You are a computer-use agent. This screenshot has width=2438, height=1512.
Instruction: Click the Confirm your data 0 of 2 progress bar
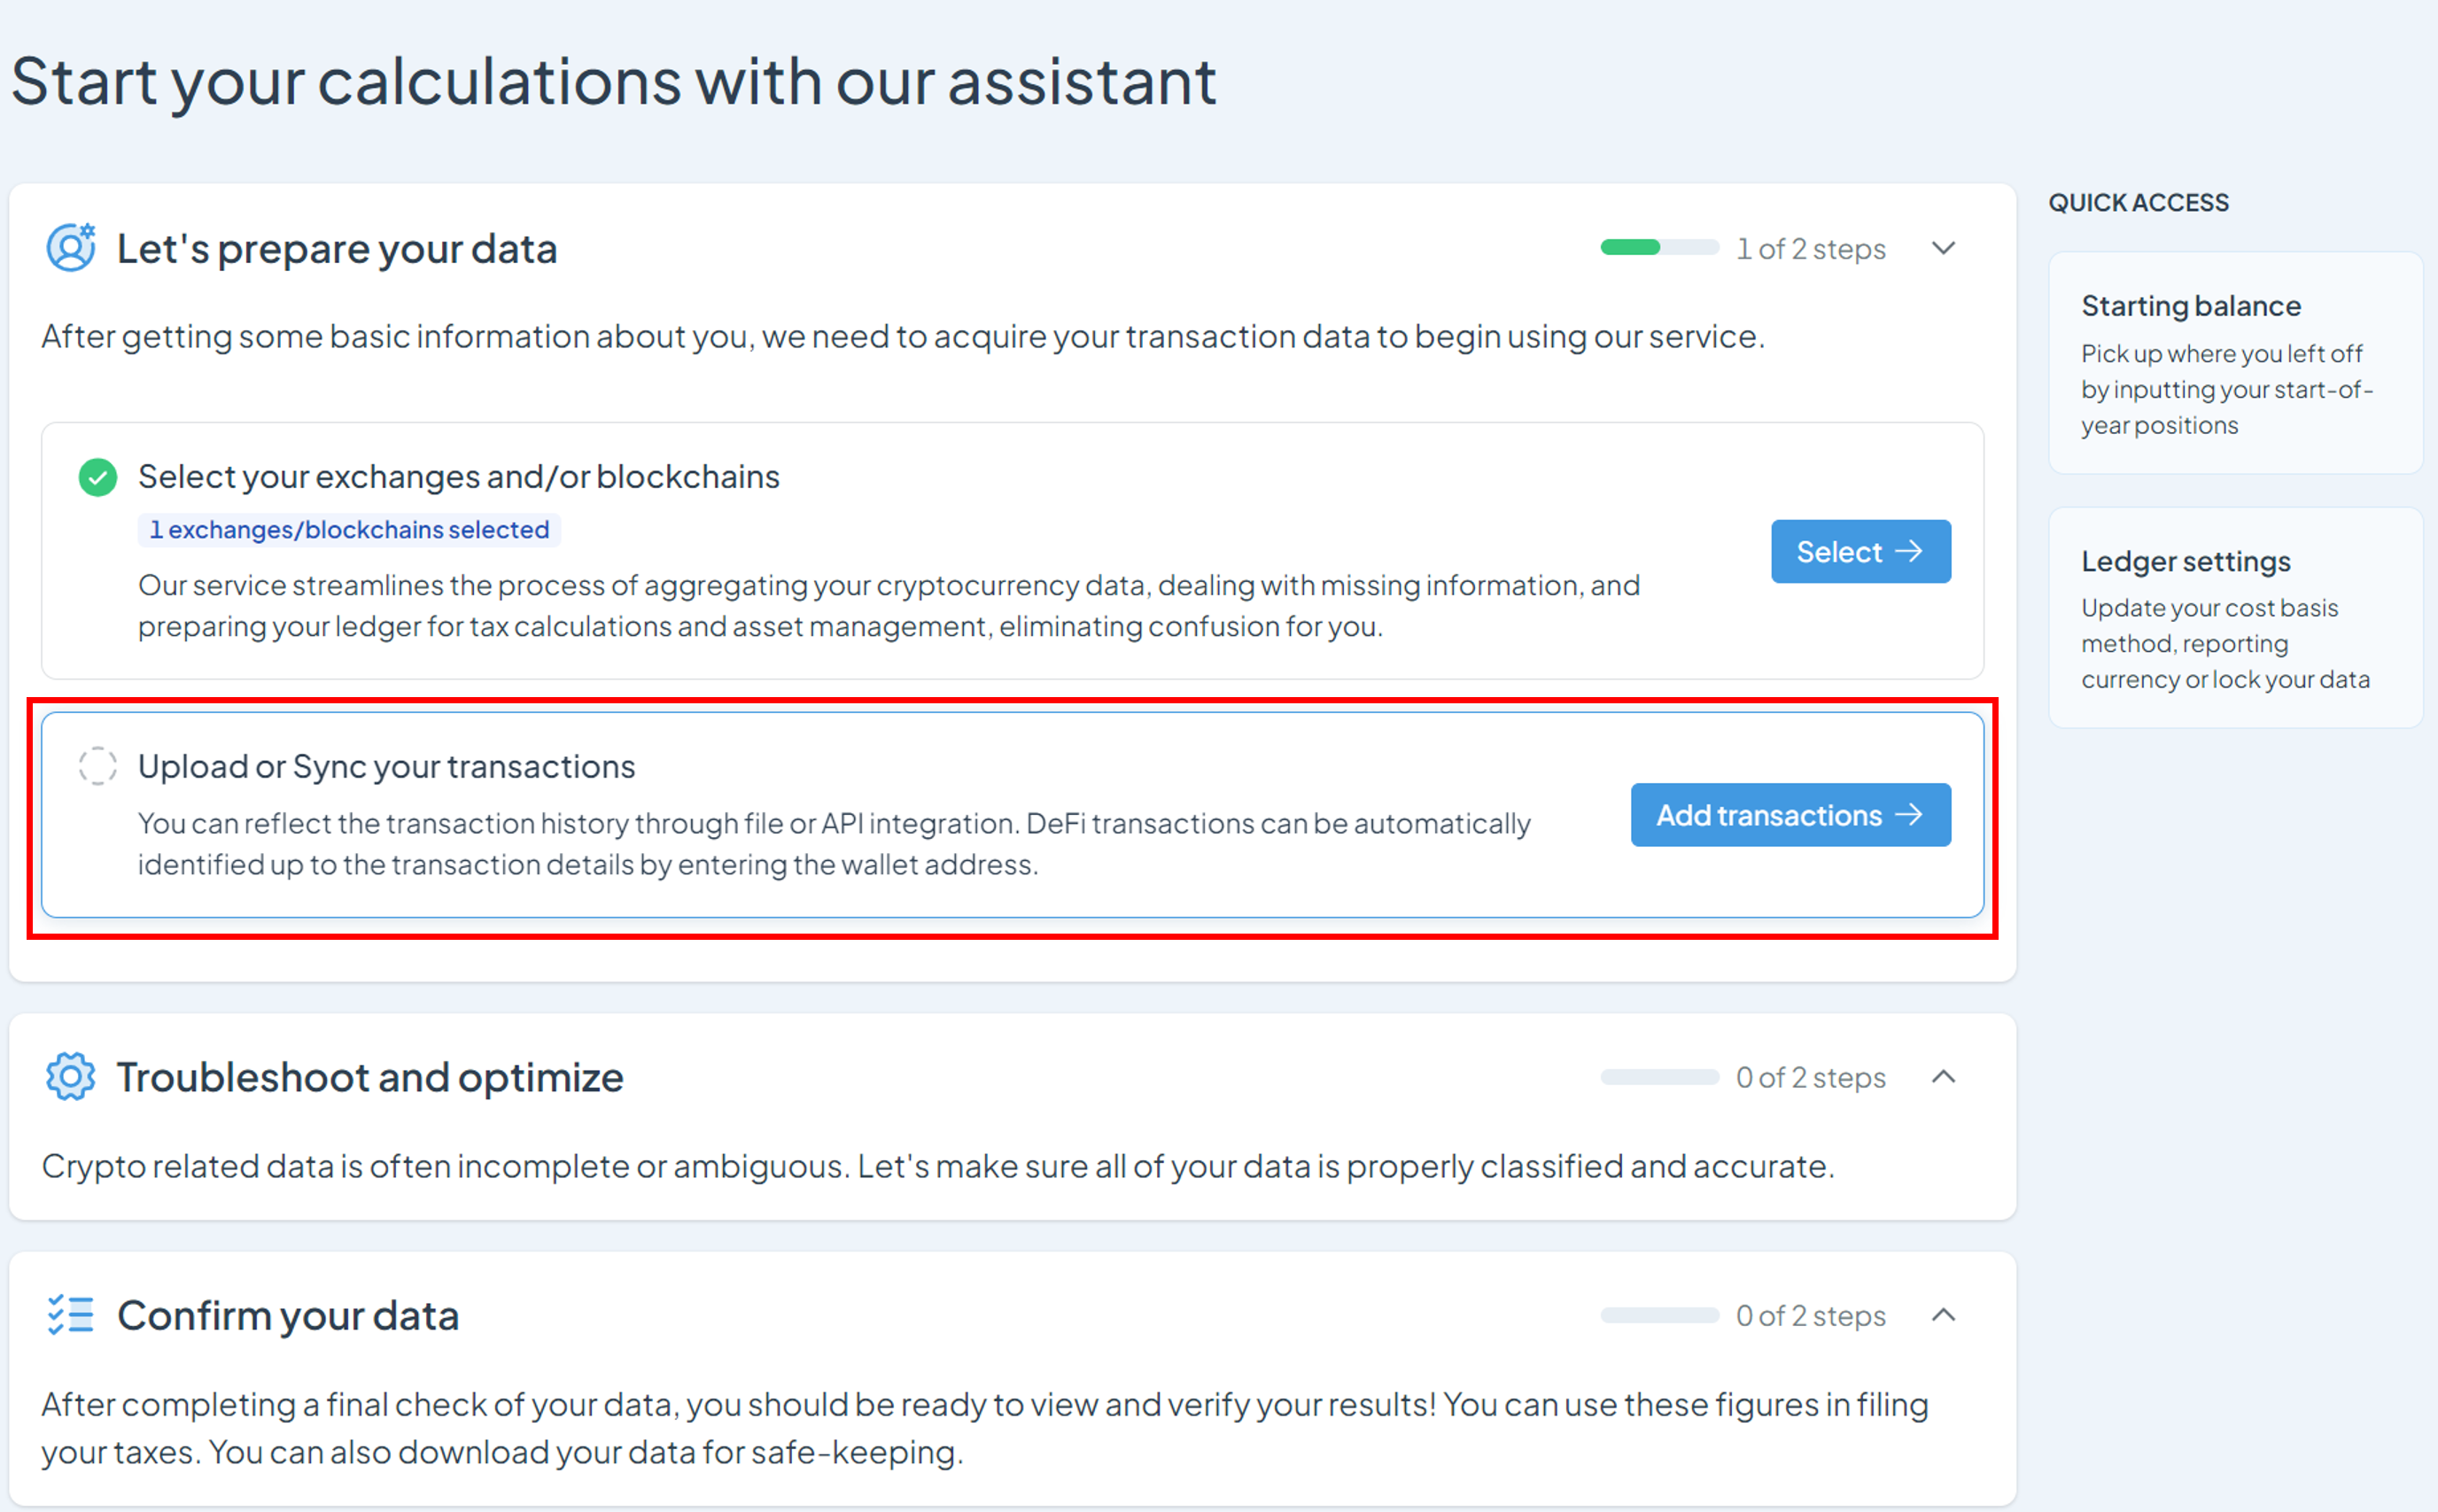tap(1659, 1315)
